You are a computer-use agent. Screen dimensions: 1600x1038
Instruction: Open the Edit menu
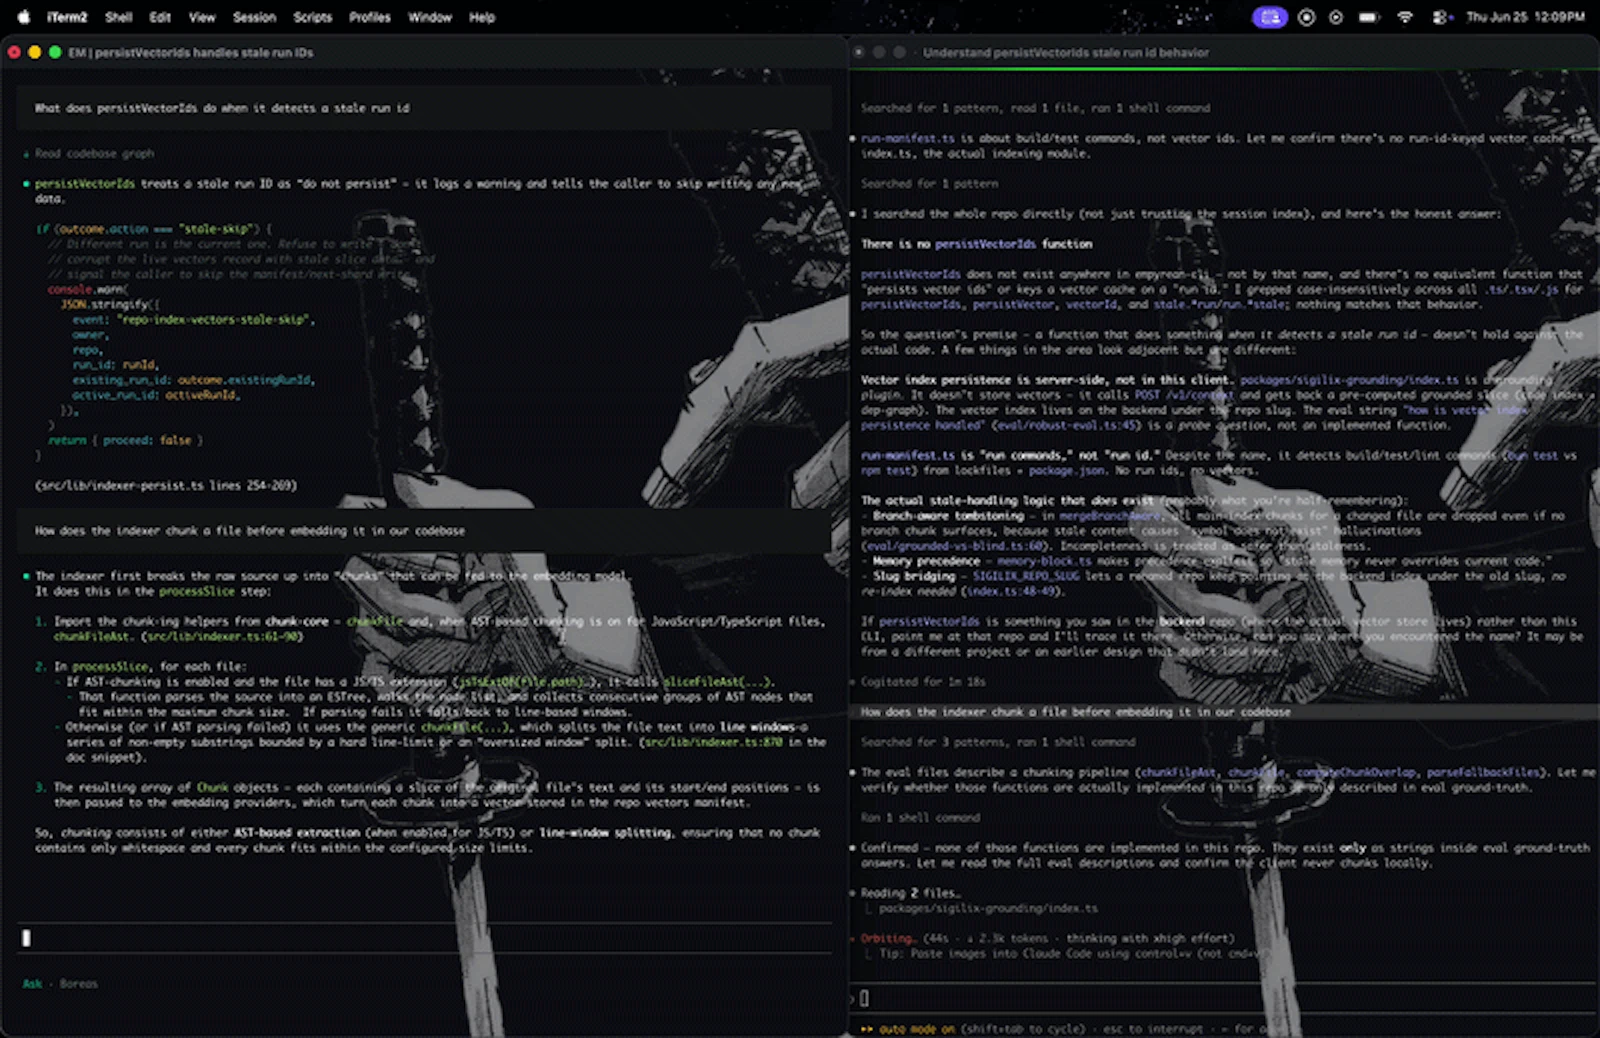tap(160, 17)
